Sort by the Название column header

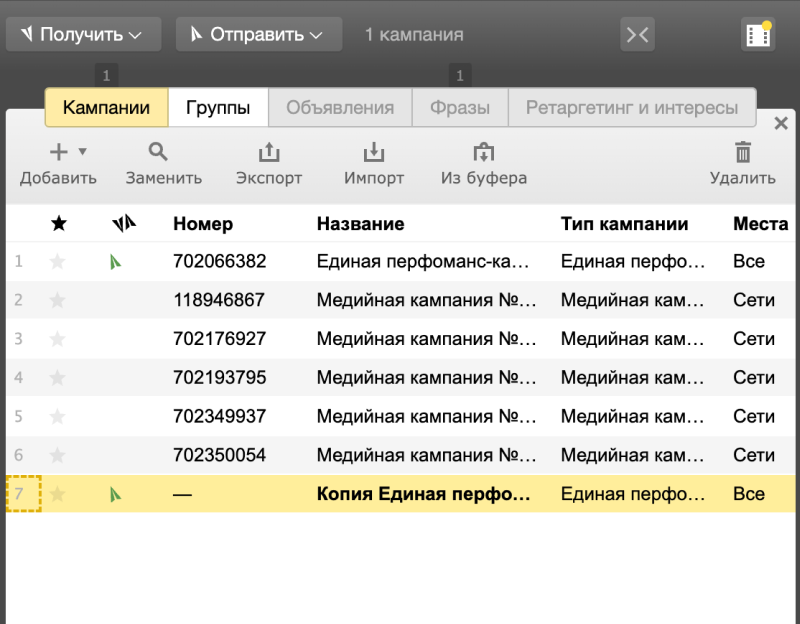(360, 224)
